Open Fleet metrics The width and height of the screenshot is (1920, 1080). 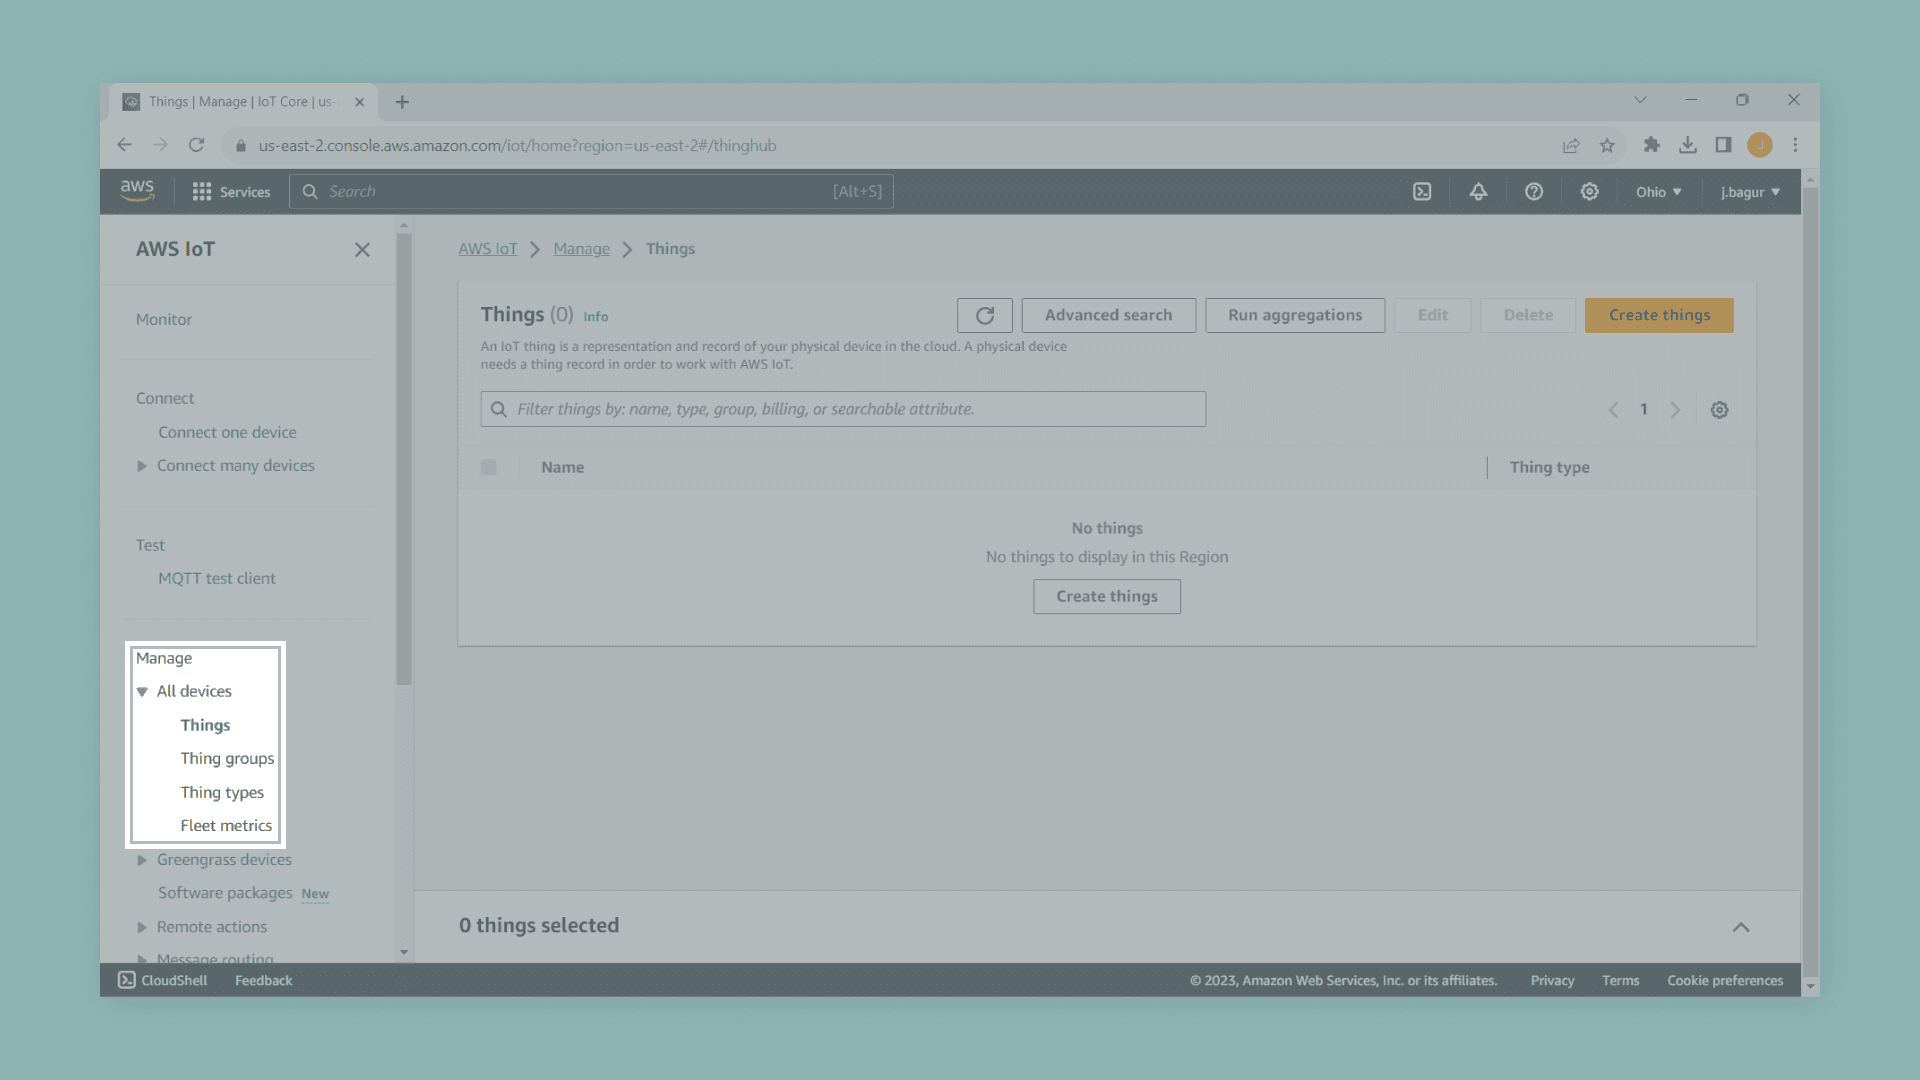pos(226,825)
